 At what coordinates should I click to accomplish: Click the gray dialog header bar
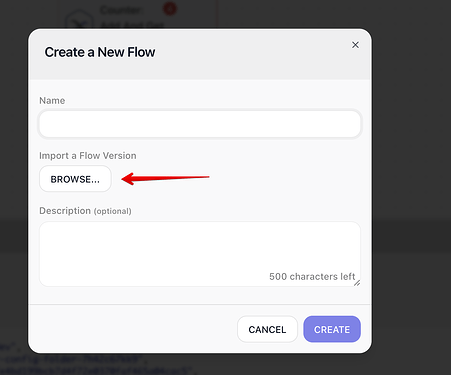click(200, 54)
